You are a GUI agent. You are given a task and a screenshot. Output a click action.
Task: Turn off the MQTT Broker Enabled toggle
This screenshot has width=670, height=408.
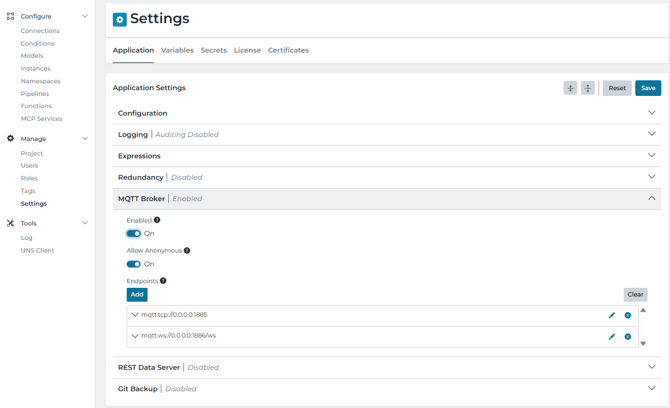(133, 234)
